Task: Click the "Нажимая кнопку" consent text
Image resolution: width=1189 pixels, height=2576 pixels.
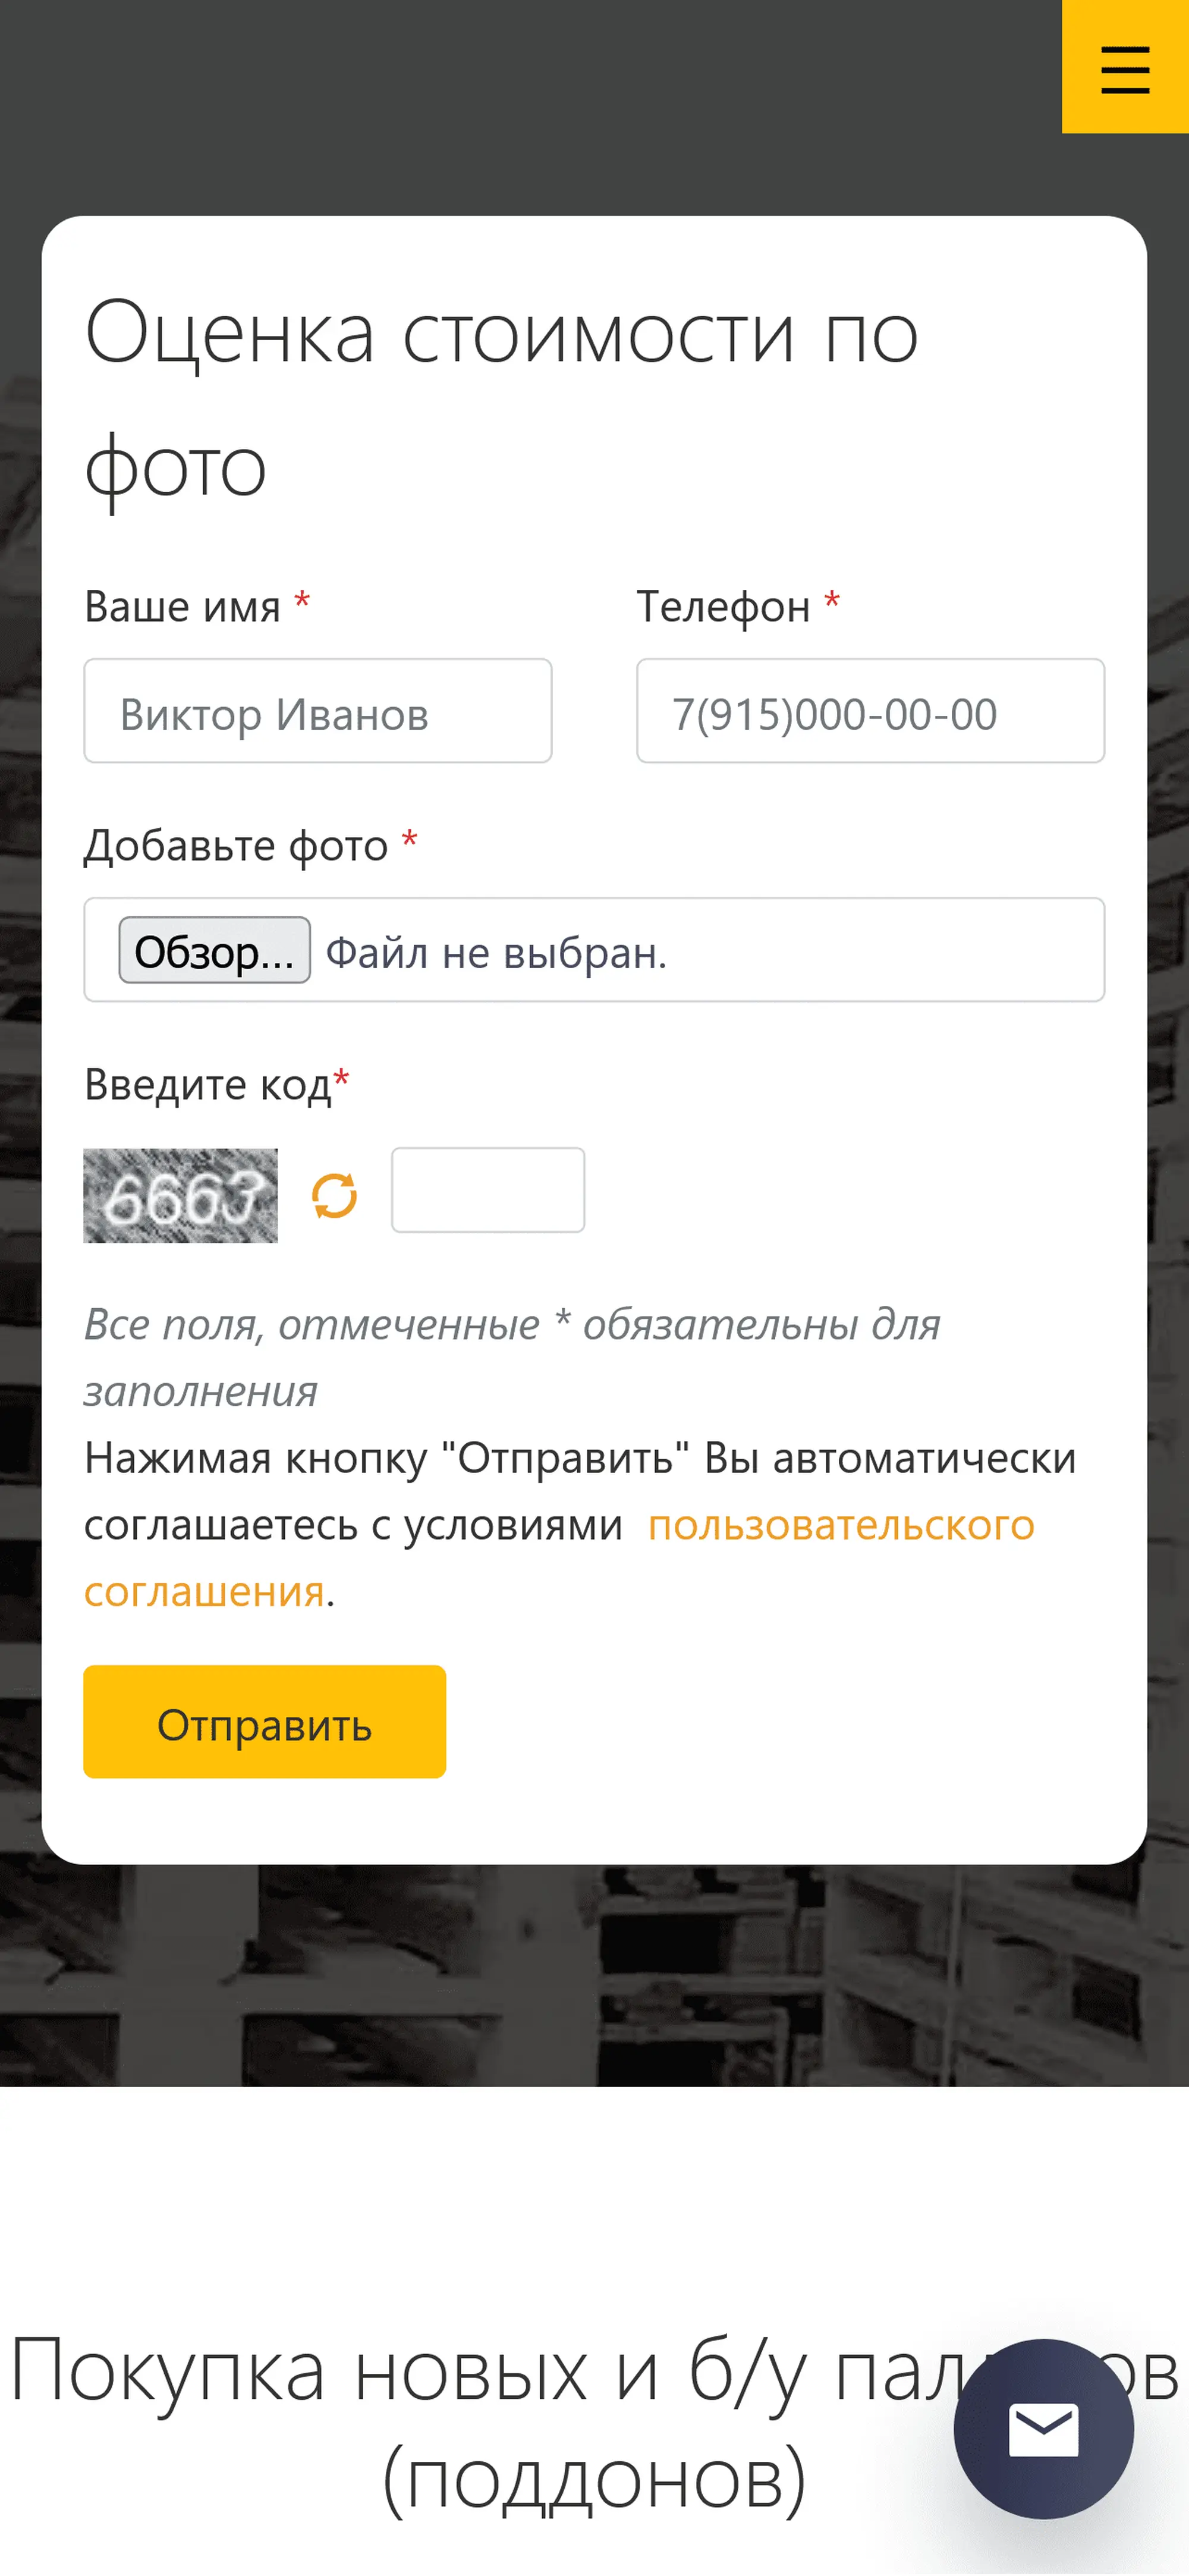Action: pos(580,1459)
